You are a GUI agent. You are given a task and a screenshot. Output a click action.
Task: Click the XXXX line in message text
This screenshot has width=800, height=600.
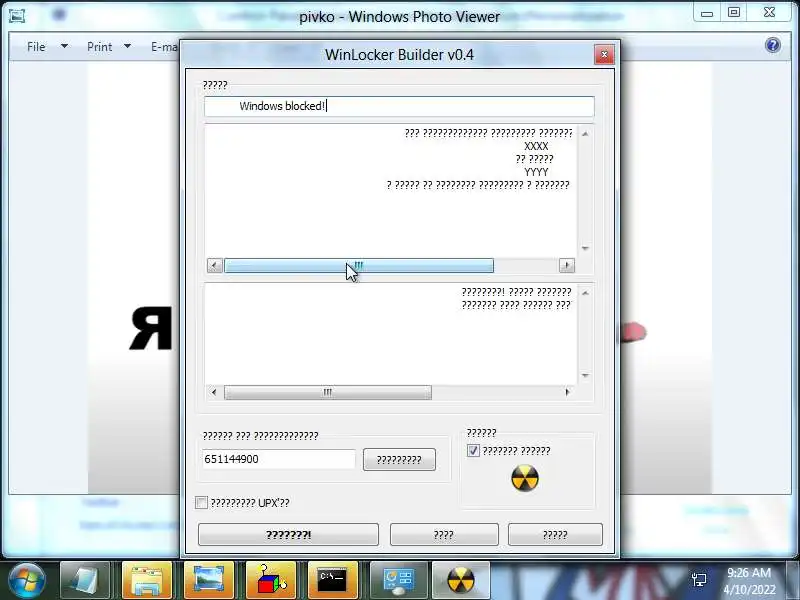coord(536,146)
